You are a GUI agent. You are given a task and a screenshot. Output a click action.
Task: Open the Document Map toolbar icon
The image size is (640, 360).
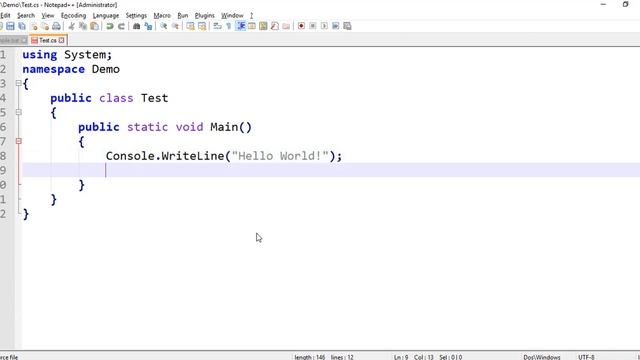click(263, 26)
